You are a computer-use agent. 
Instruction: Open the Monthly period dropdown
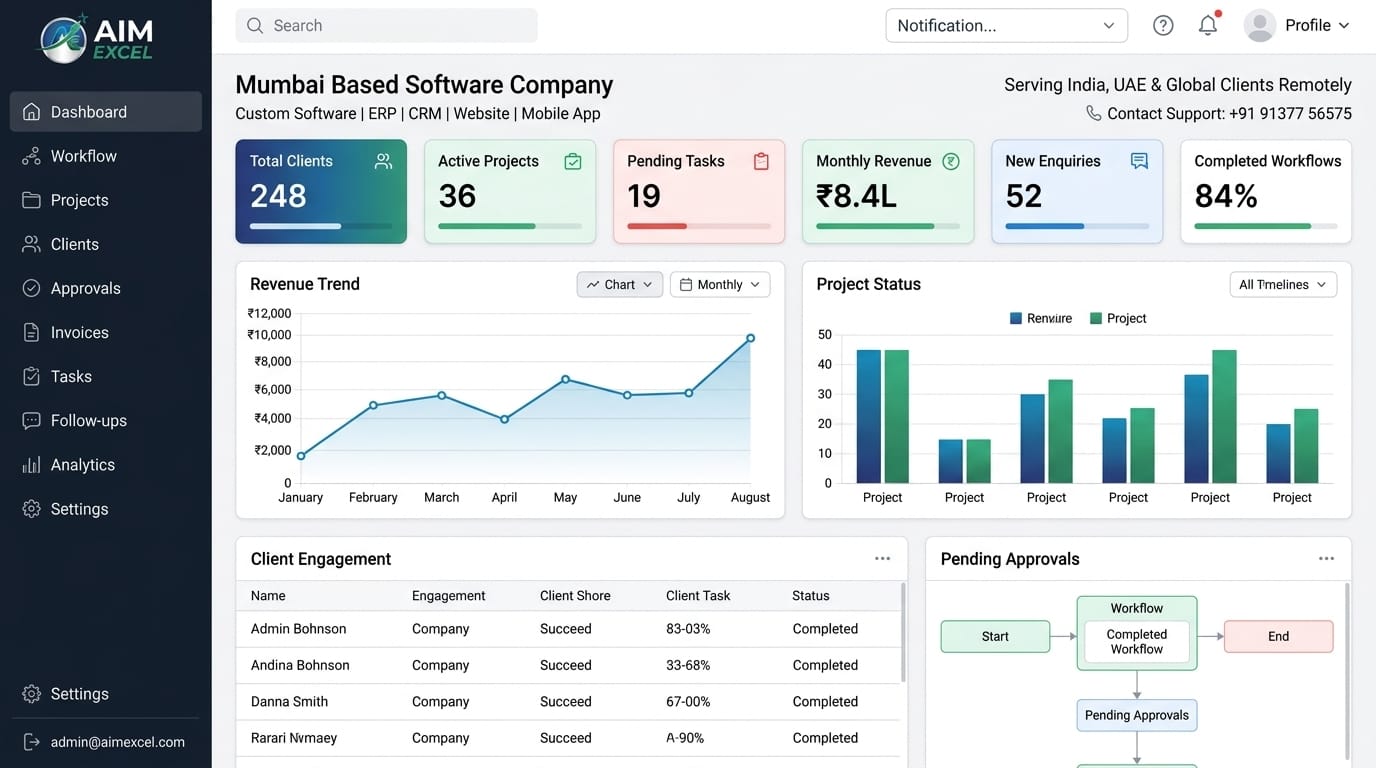[720, 285]
